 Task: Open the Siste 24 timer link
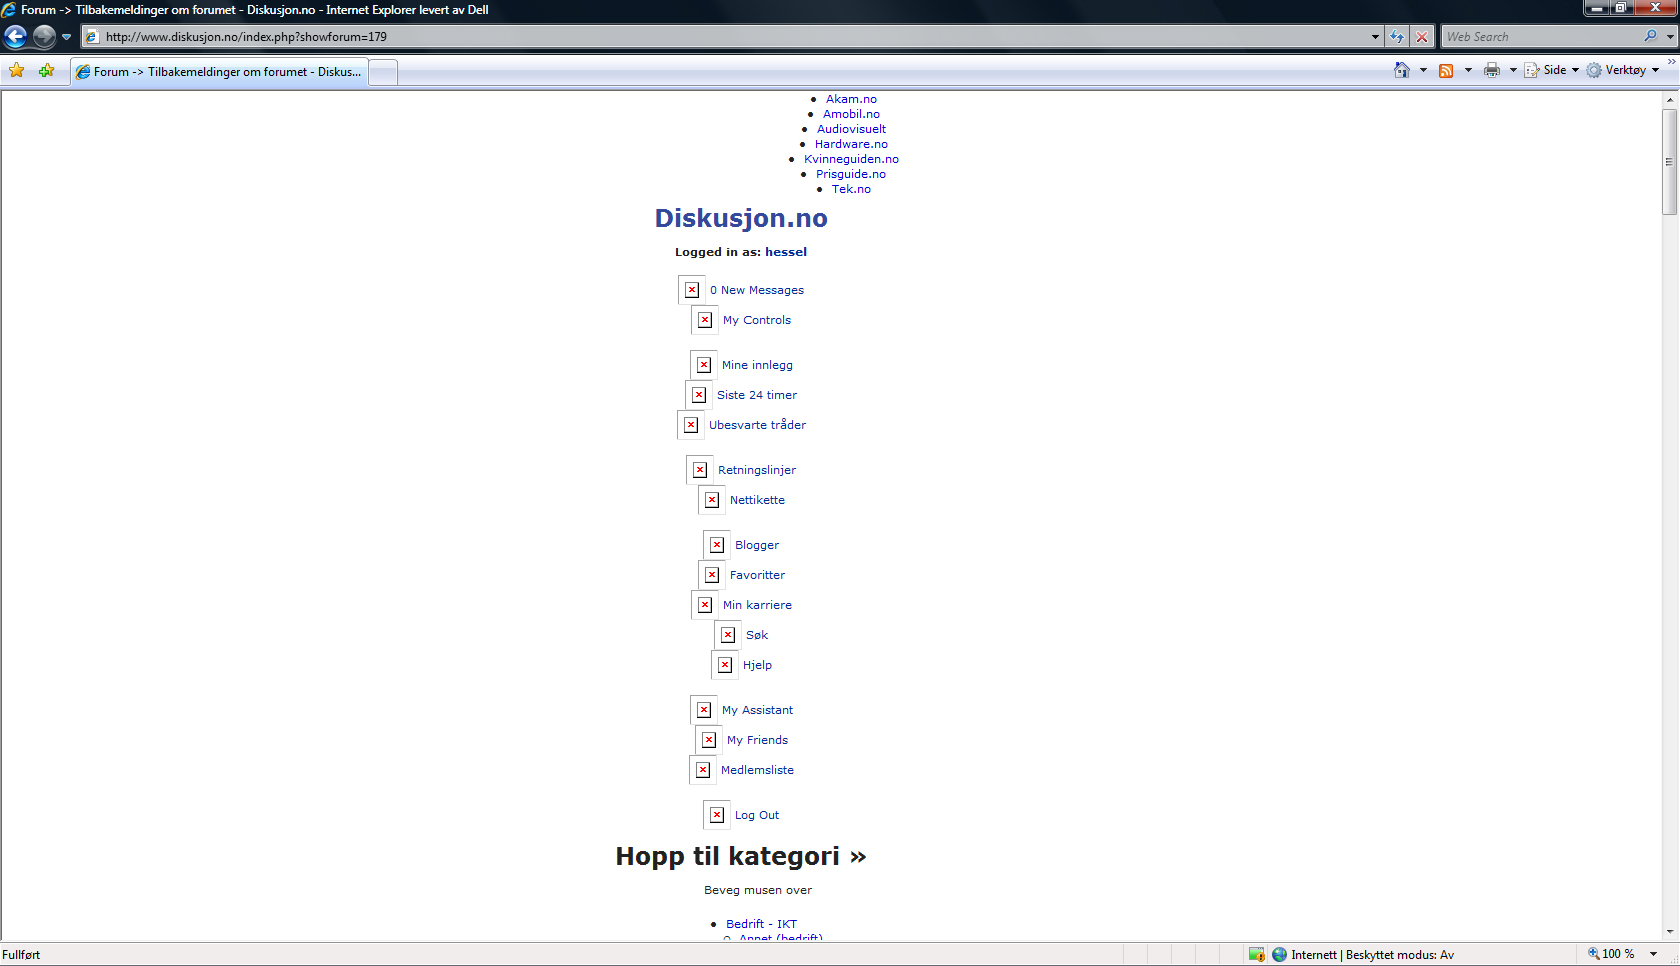(757, 395)
